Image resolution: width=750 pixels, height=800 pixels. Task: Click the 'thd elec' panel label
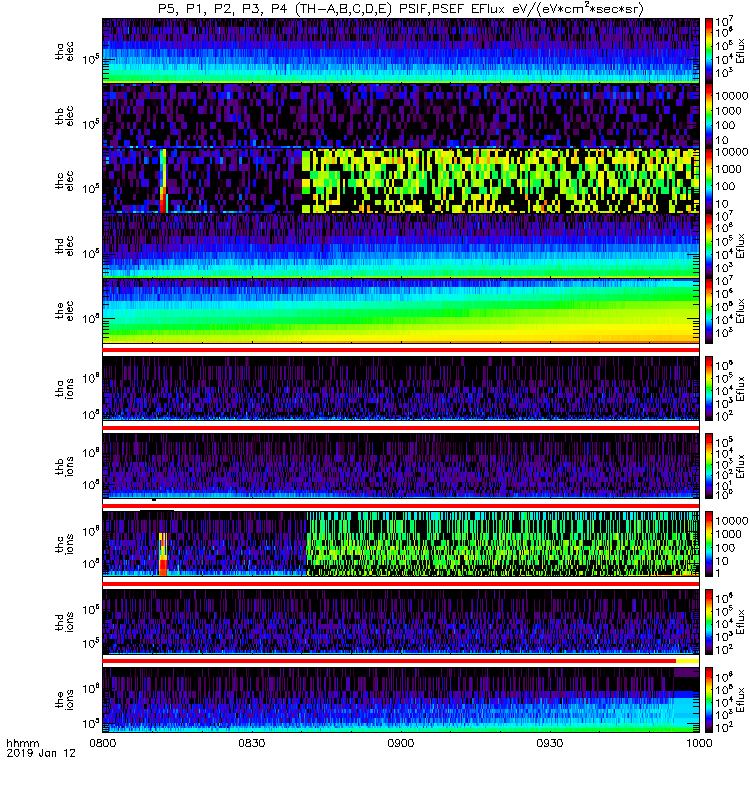(x=64, y=245)
